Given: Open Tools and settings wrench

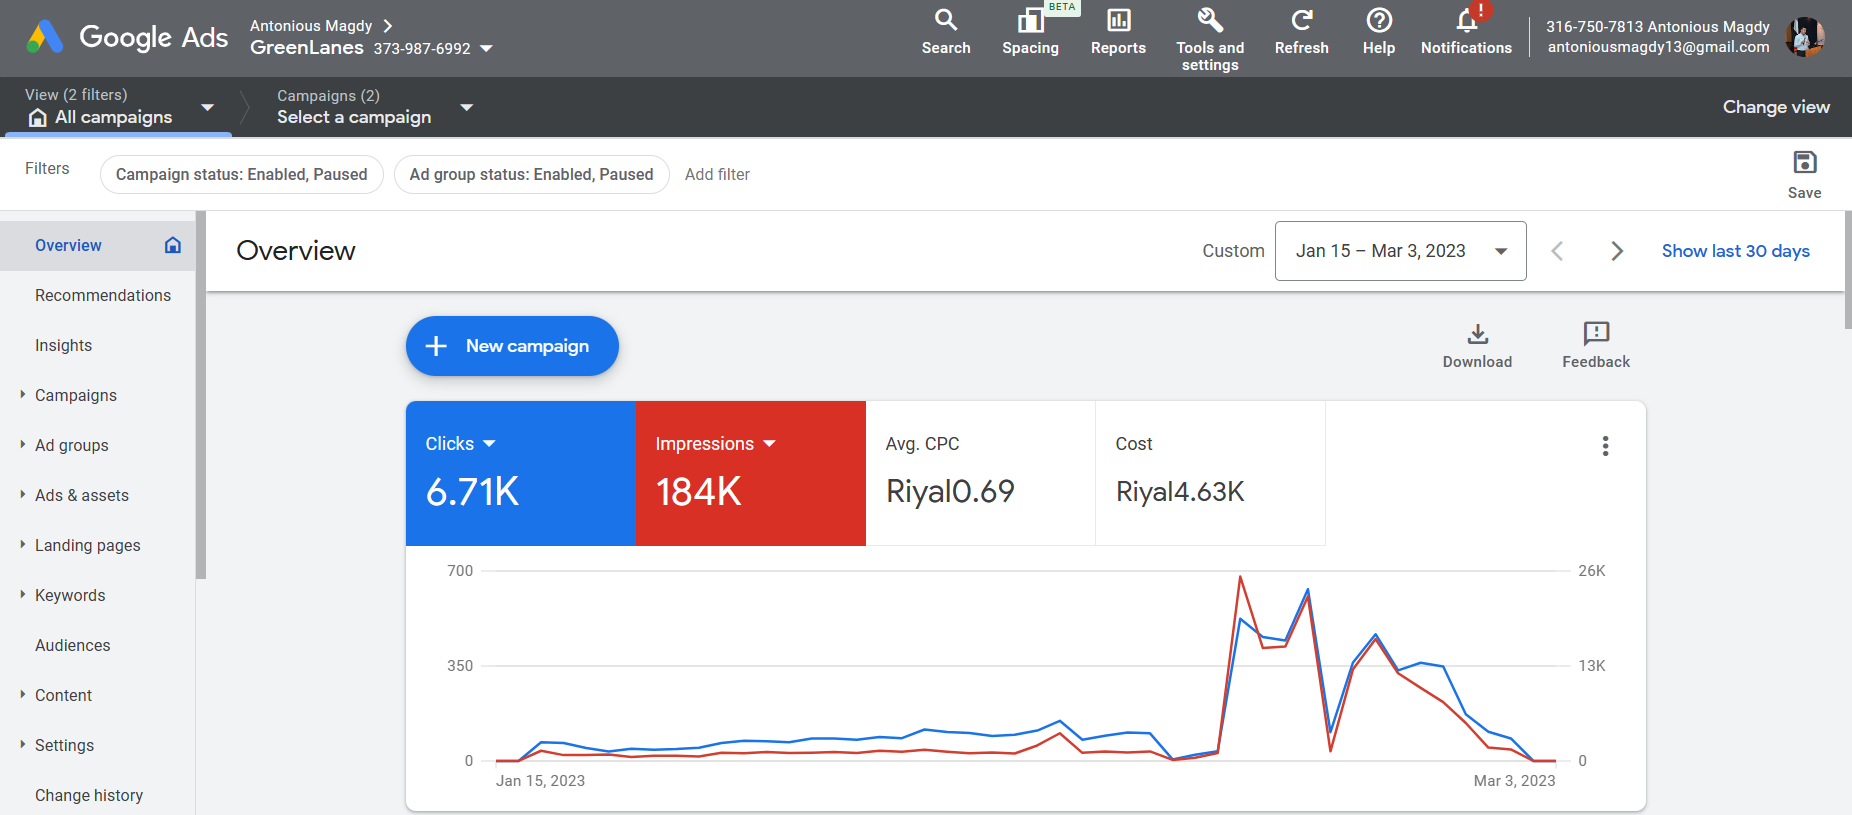Looking at the screenshot, I should 1210,21.
